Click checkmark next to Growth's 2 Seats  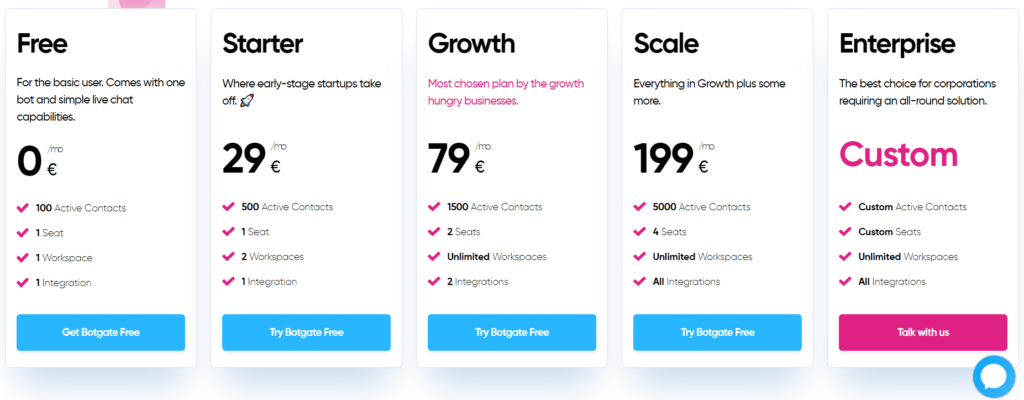click(434, 232)
